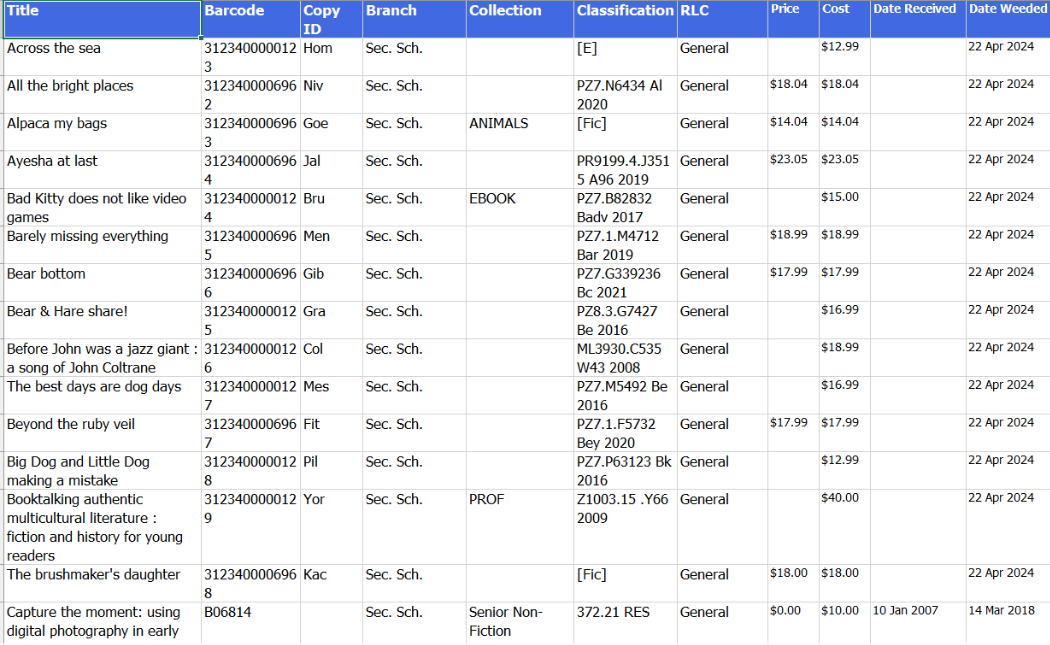Select the 'Beyond the ruby veil' cell

[102, 432]
